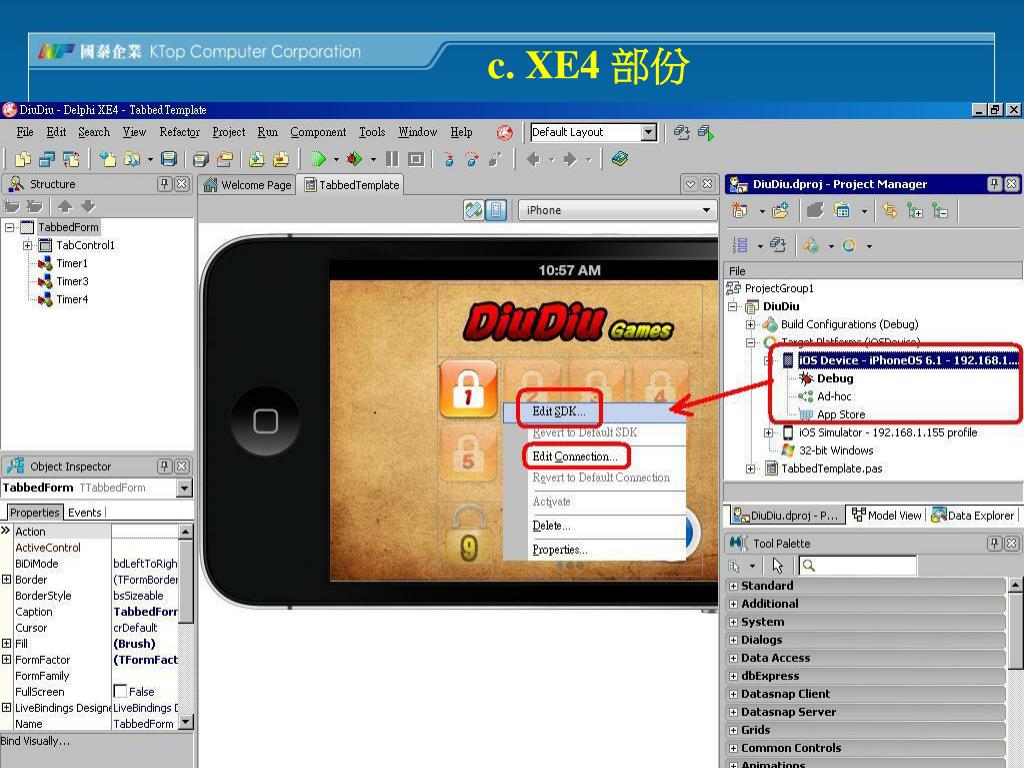Open the TabbedForm object selector dropdown

coord(185,488)
